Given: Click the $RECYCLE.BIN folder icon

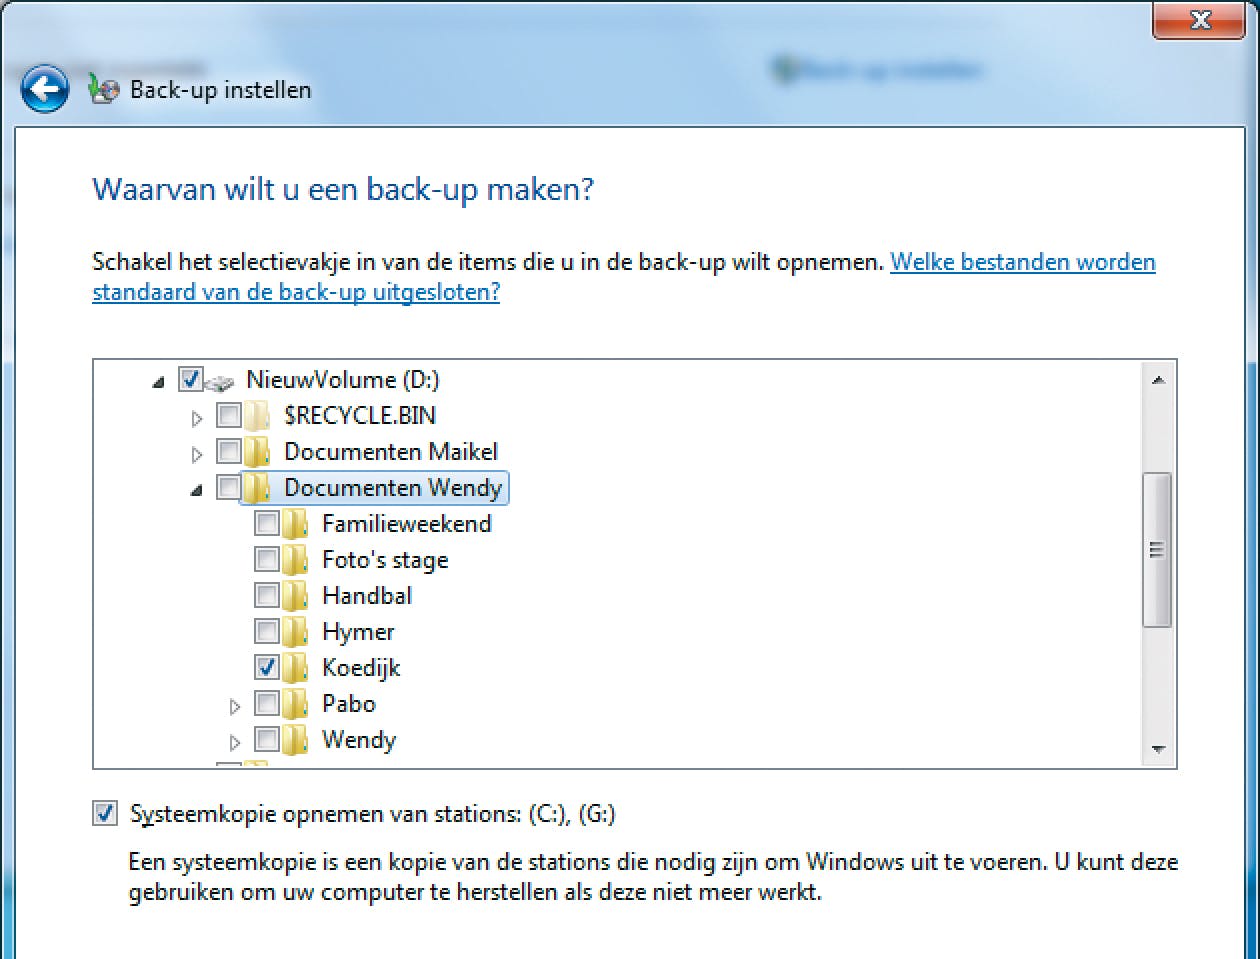Looking at the screenshot, I should (257, 416).
